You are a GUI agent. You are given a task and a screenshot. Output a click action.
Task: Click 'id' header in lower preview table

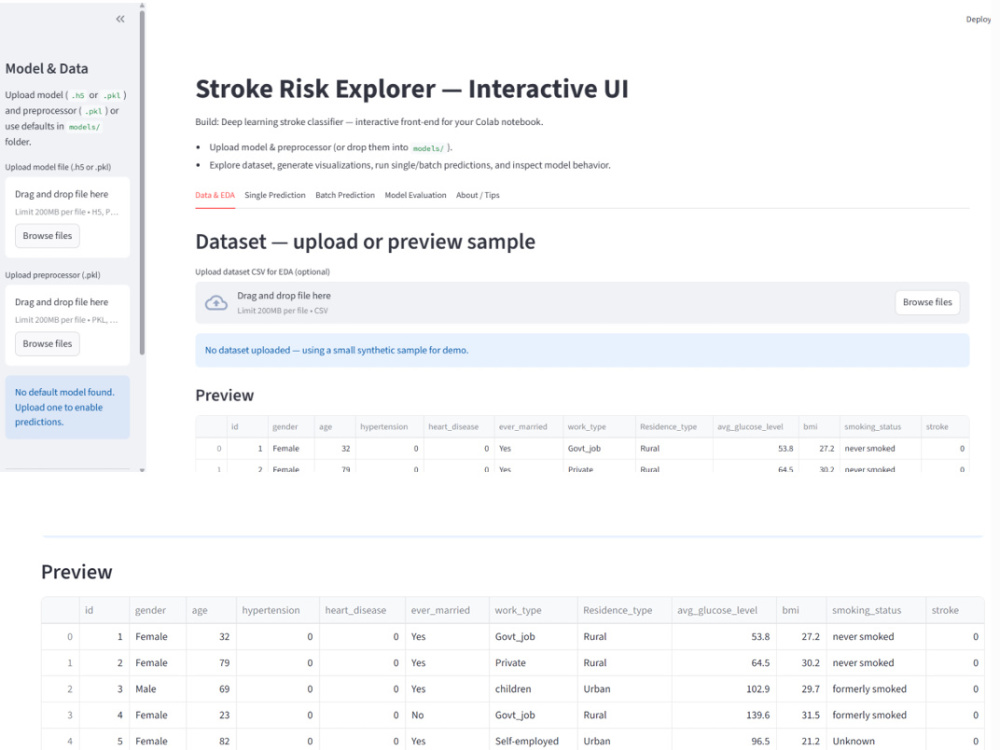[x=104, y=610]
